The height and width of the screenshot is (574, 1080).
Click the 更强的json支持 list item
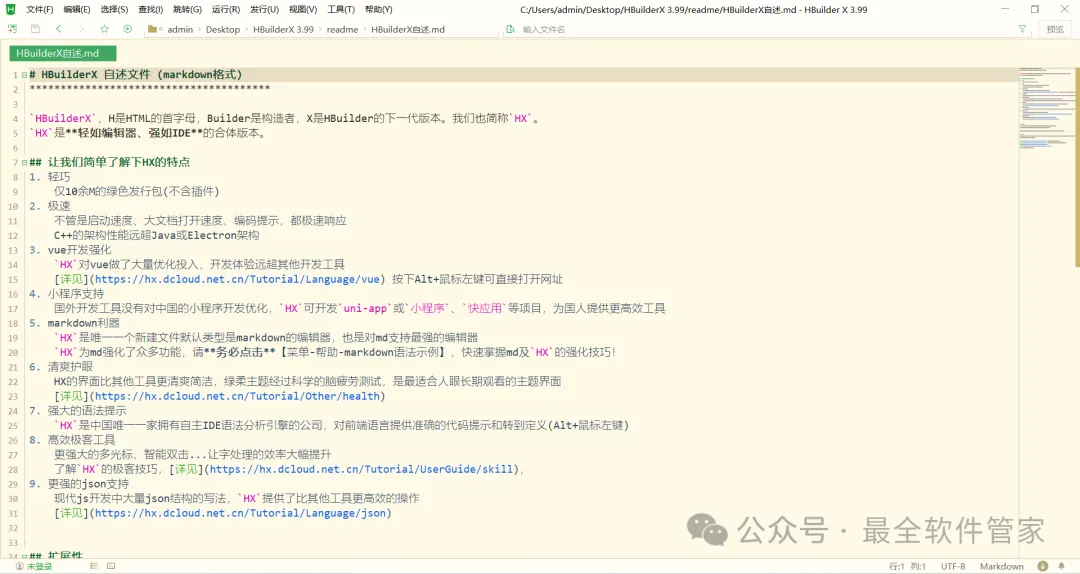[x=88, y=484]
